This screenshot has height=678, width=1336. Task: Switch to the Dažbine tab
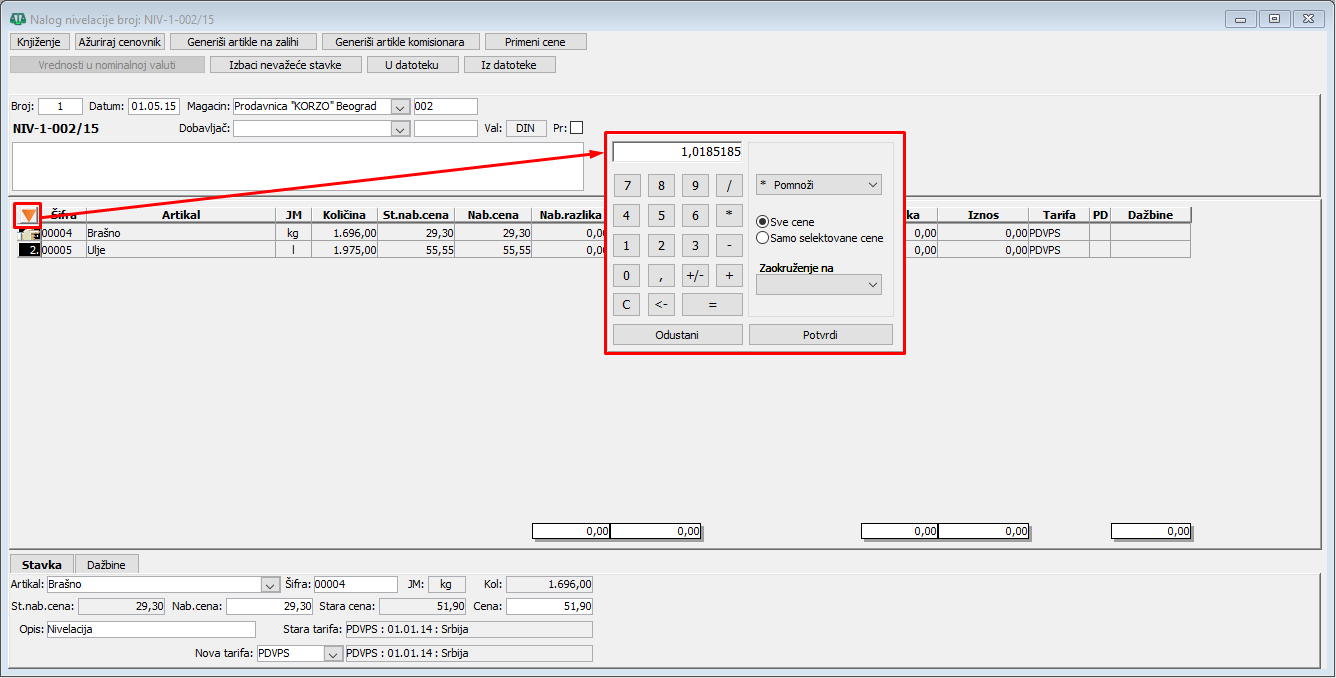click(x=106, y=565)
